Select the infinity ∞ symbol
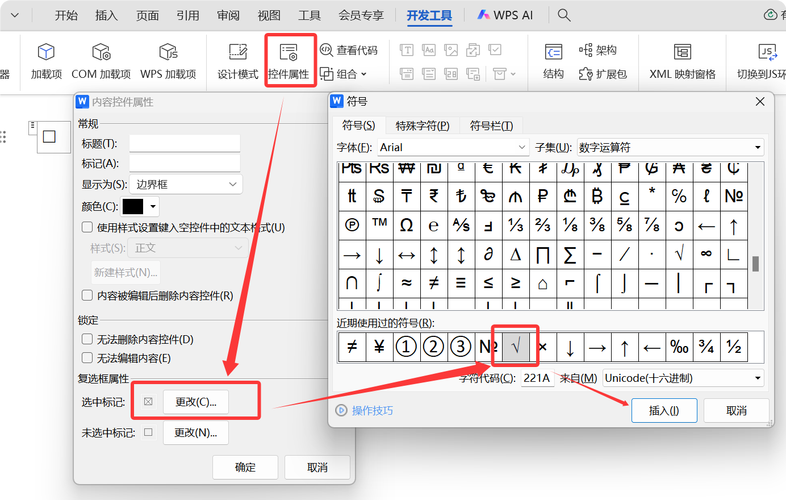The width and height of the screenshot is (786, 500). pyautogui.click(x=706, y=254)
